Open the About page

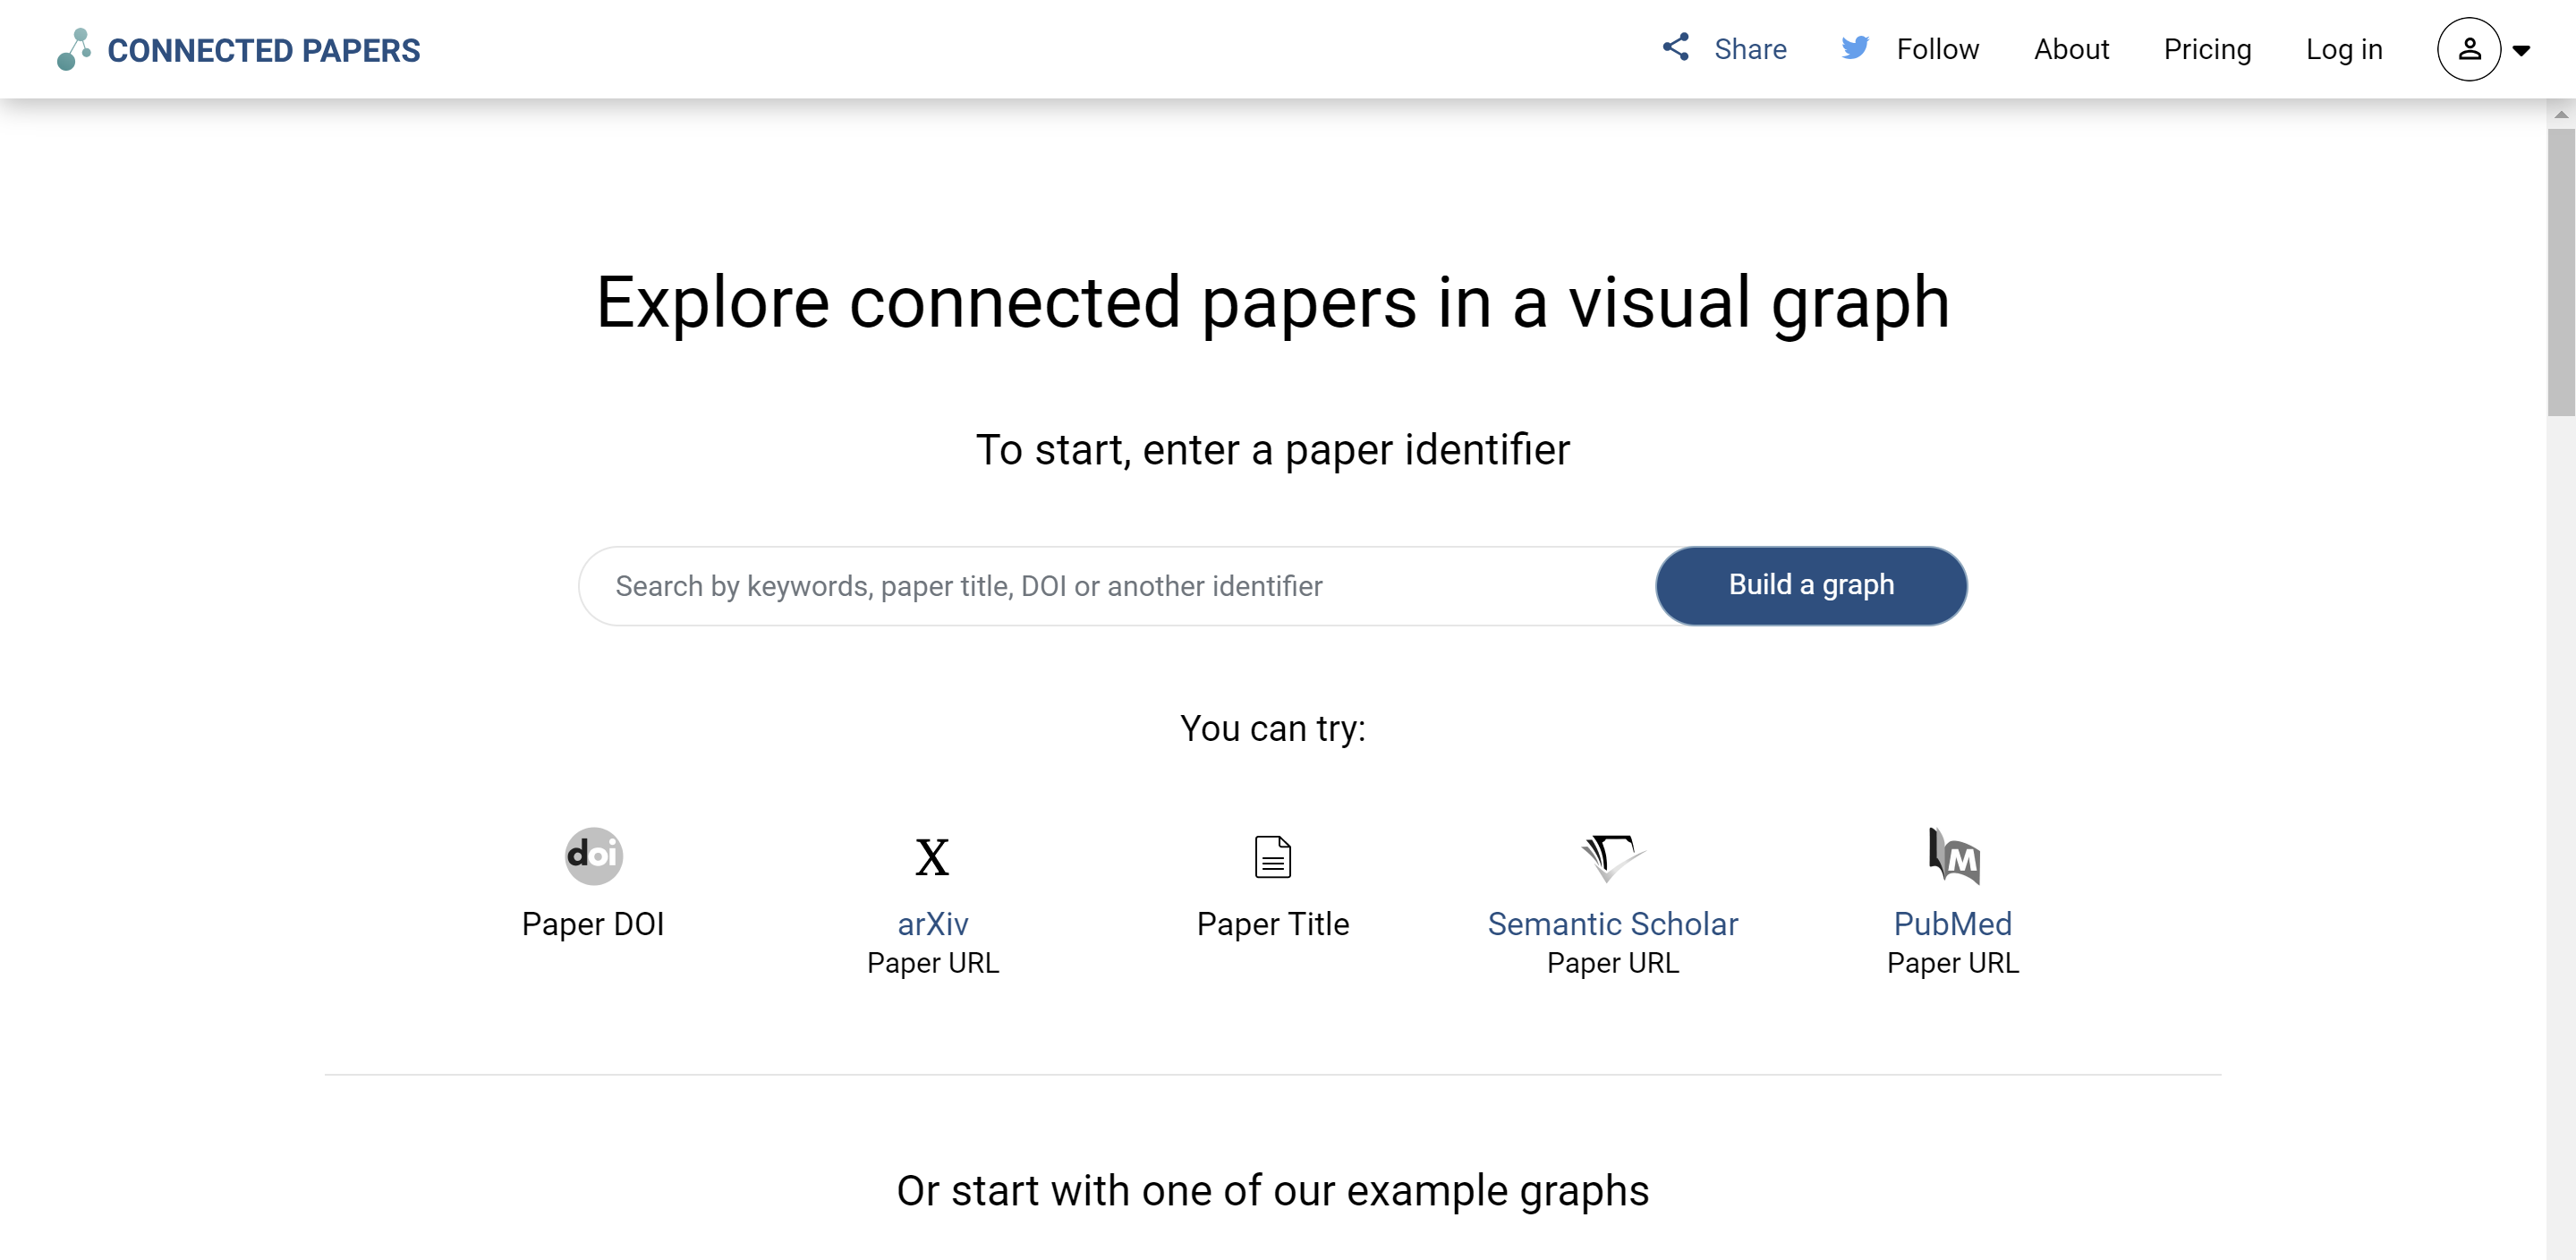pyautogui.click(x=2070, y=49)
